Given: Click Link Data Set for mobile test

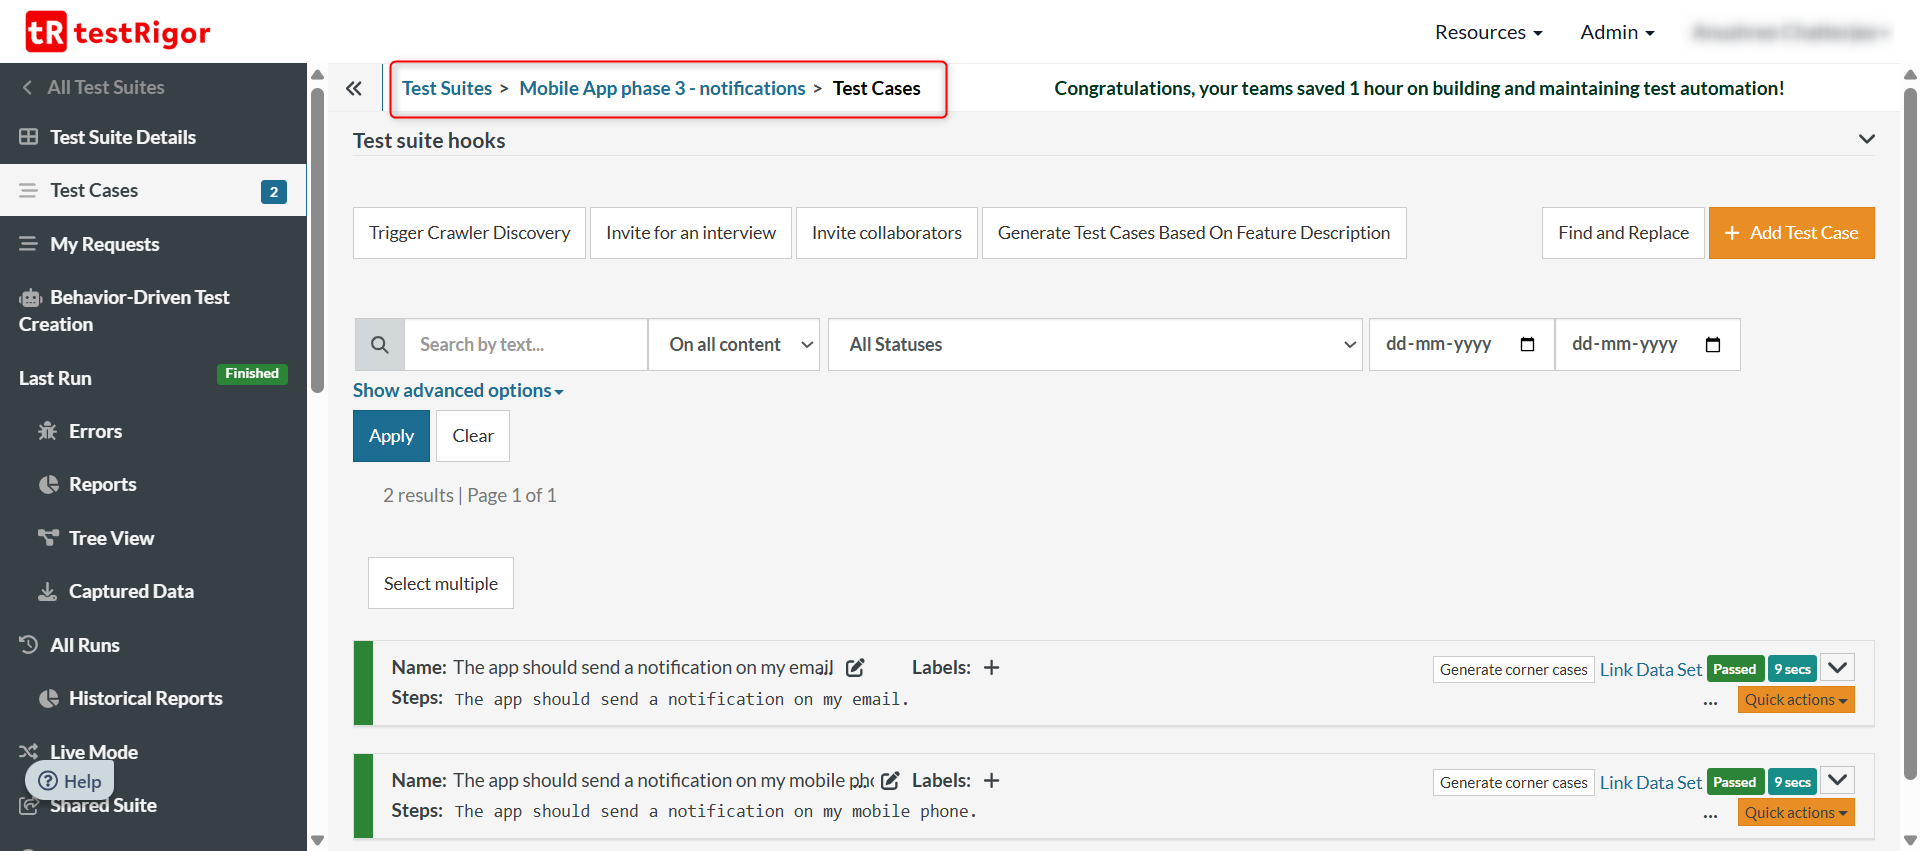Looking at the screenshot, I should point(1650,783).
